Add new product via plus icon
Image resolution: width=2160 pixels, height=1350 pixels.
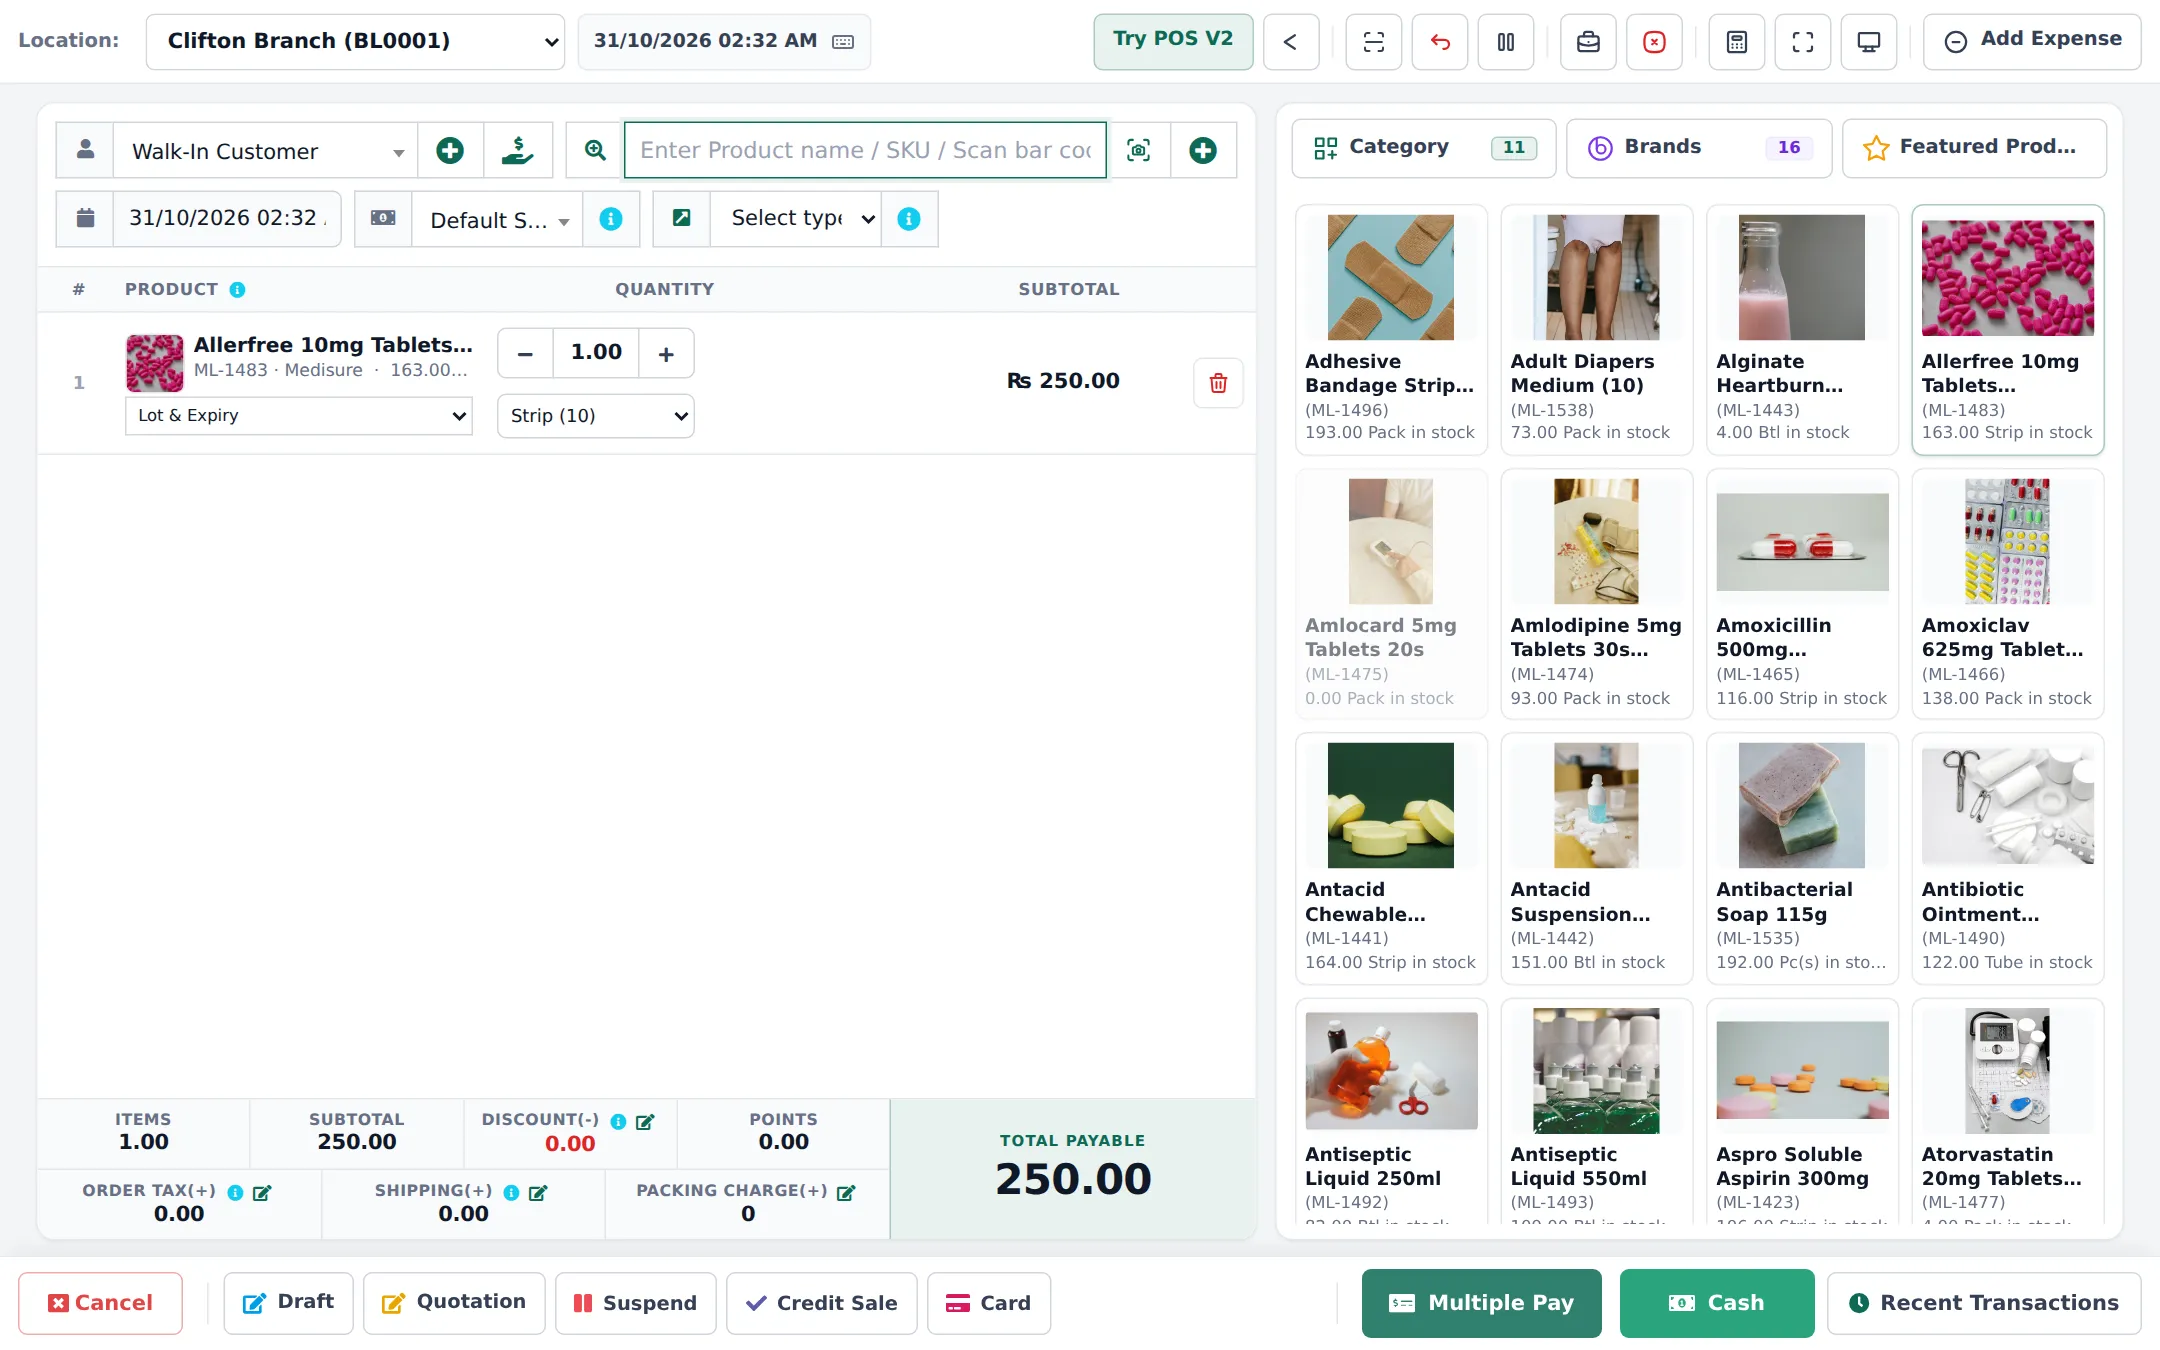tap(1203, 151)
